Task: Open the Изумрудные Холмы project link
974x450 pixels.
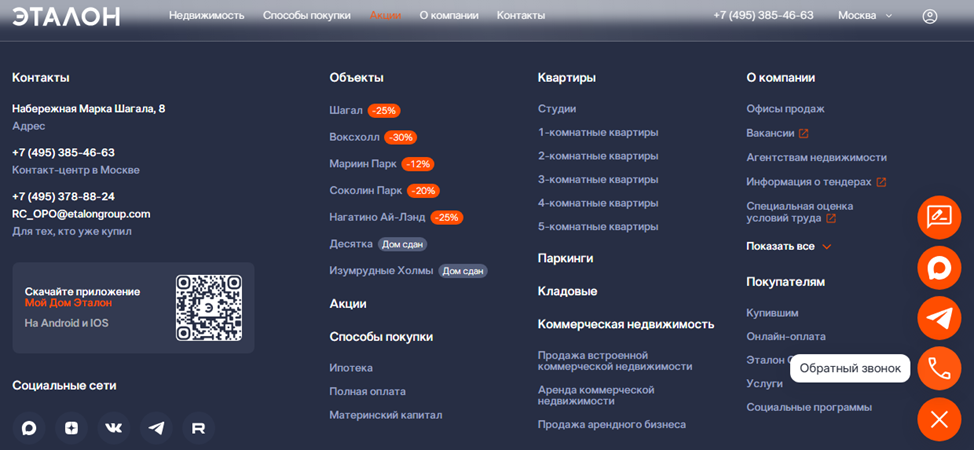Action: 381,270
